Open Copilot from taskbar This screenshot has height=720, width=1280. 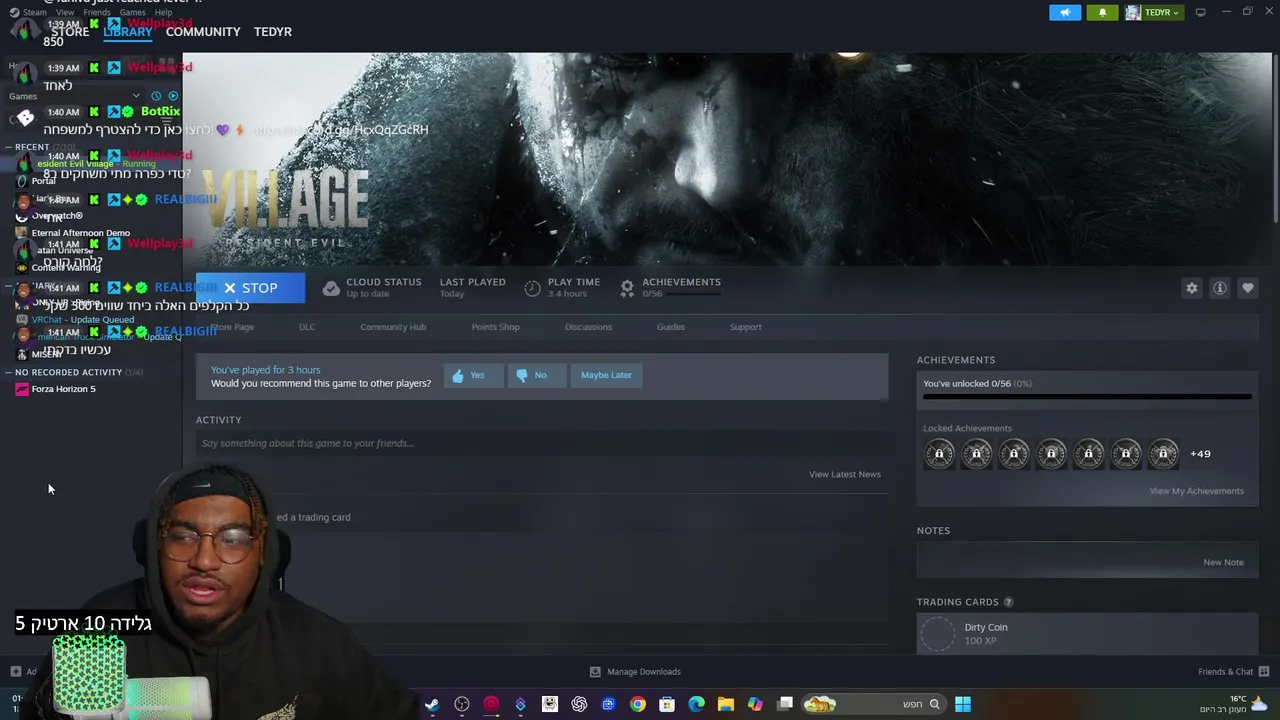coord(755,704)
